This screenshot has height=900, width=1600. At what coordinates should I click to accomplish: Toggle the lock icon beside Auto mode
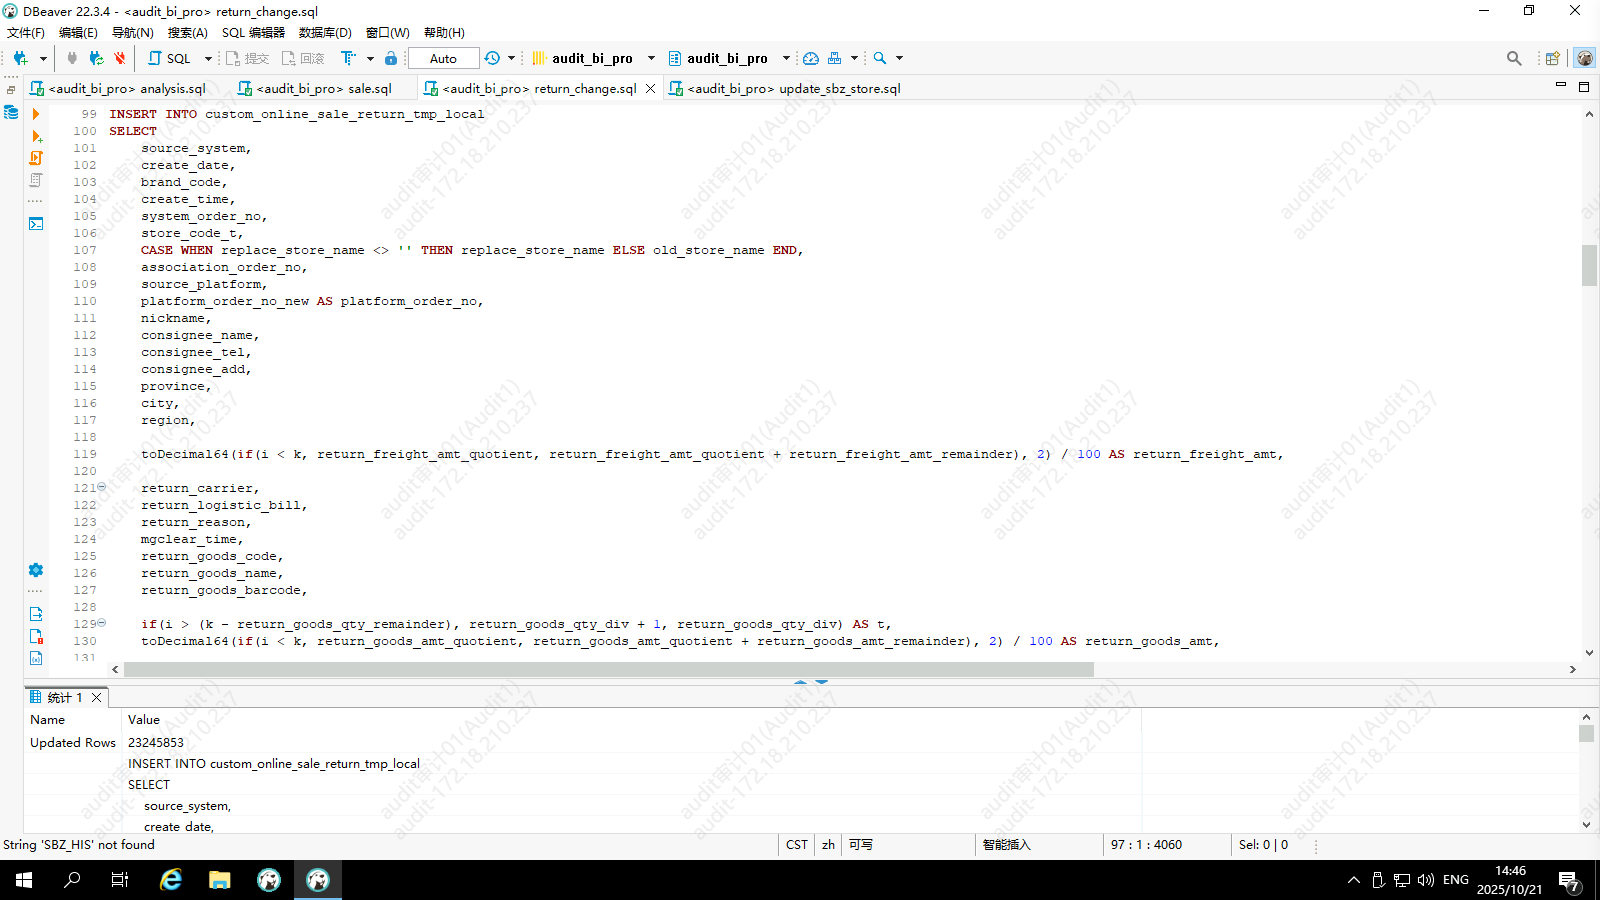pyautogui.click(x=391, y=58)
